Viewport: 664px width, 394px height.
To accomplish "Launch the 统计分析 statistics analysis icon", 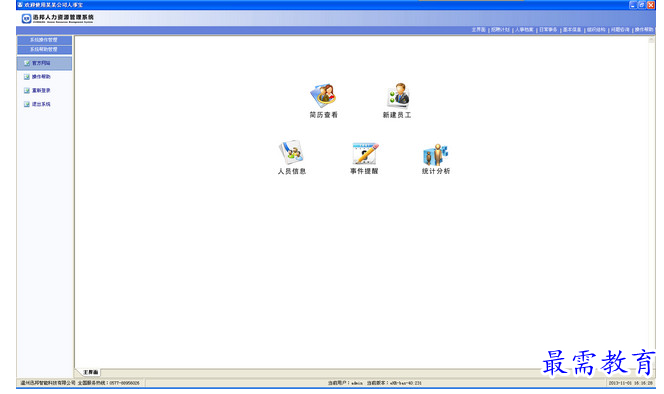I will pos(435,154).
